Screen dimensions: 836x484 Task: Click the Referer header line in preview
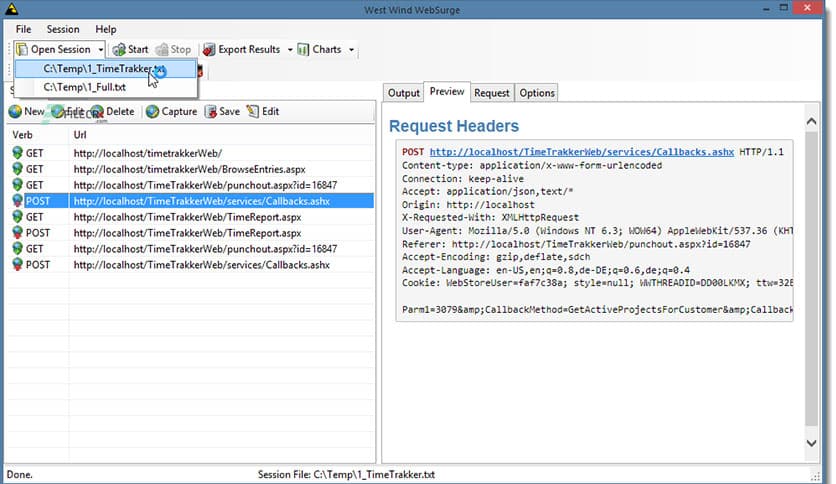pos(576,244)
